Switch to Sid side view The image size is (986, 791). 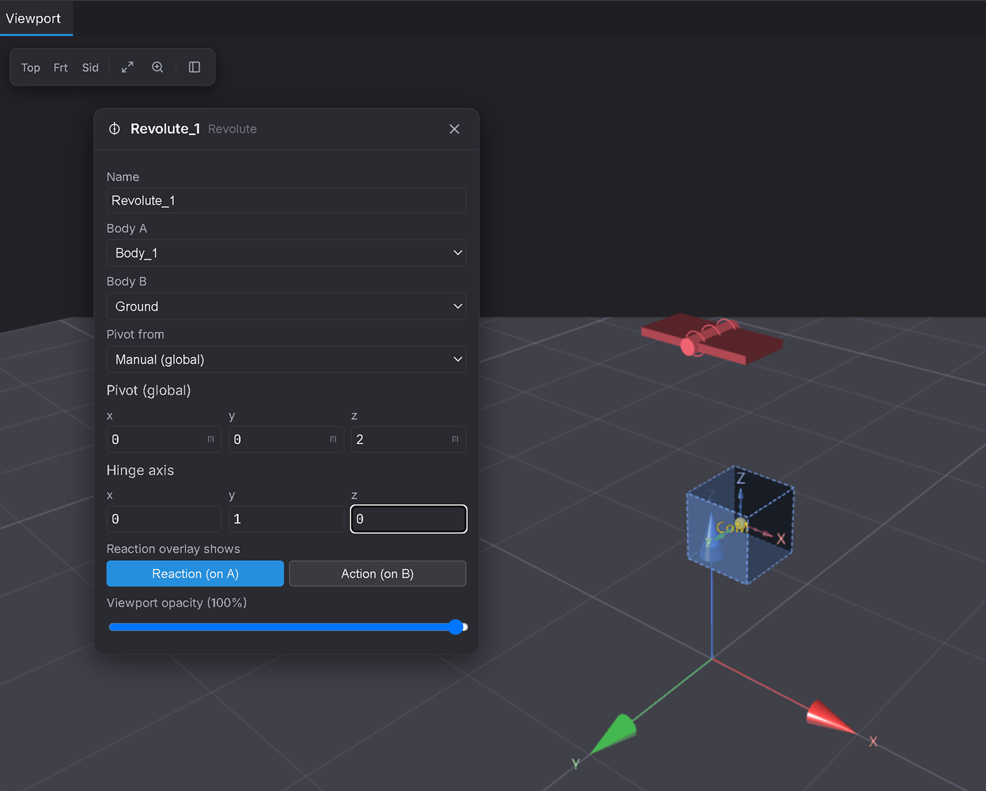tap(91, 67)
